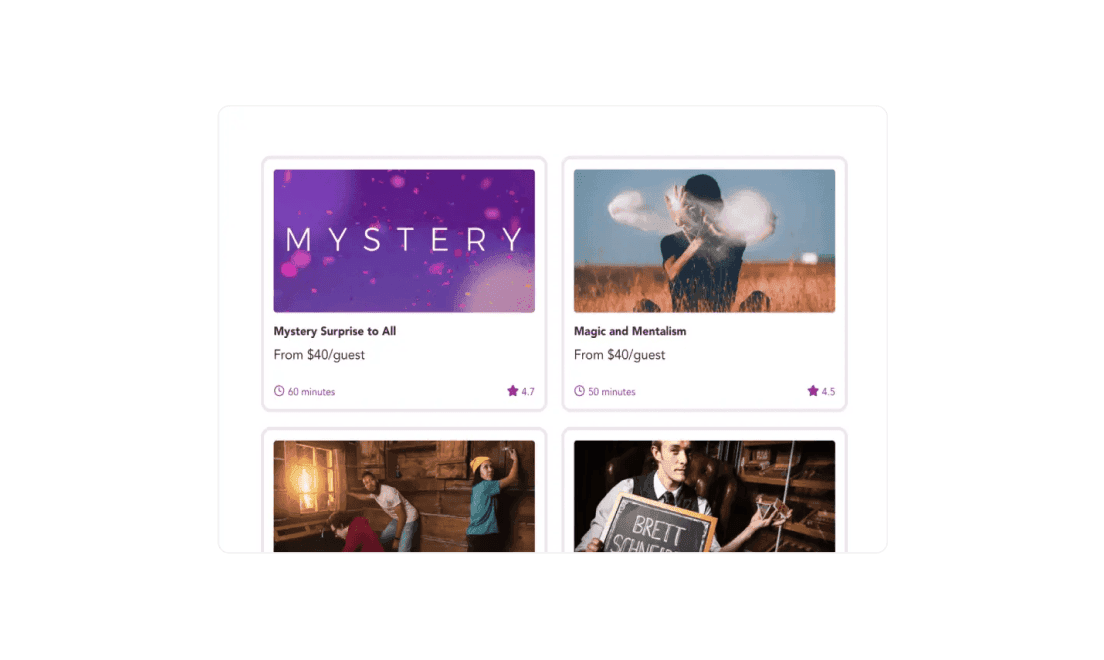Click the 4.5 rating value
This screenshot has height=660, width=1104.
pos(828,392)
